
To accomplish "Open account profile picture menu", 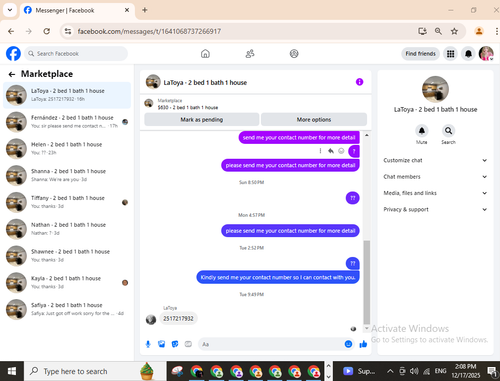I will (486, 54).
